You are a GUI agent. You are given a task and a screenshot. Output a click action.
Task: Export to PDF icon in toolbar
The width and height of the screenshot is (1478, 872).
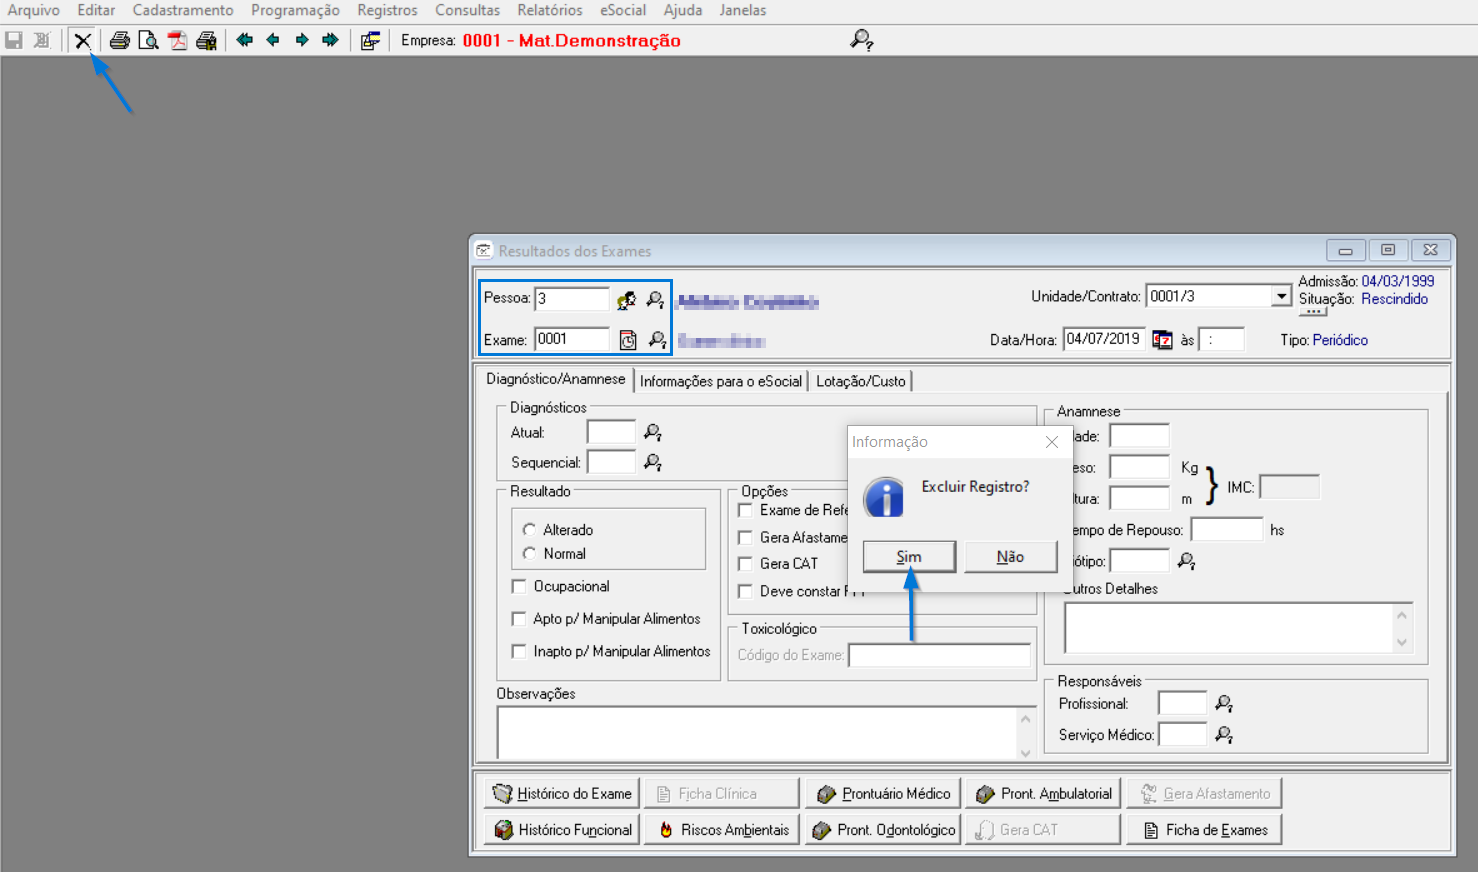(x=177, y=40)
